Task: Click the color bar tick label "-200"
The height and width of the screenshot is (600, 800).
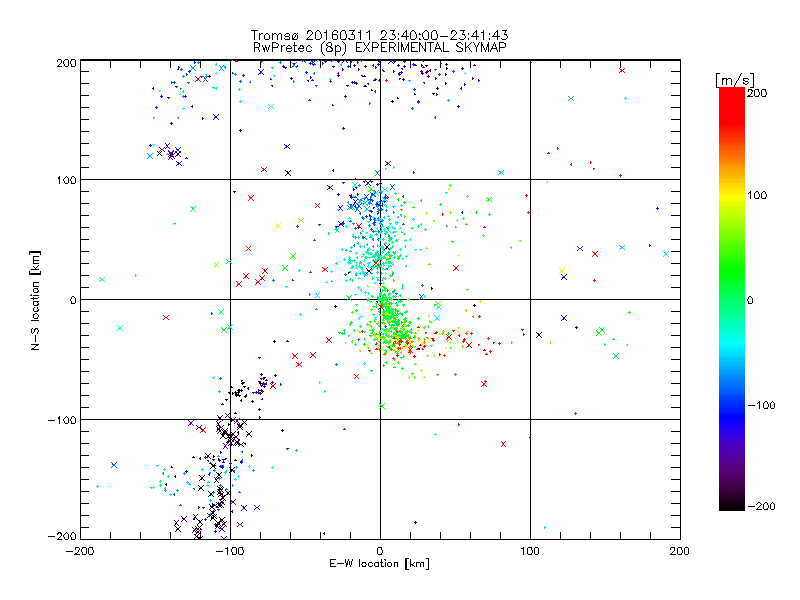Action: (x=761, y=506)
